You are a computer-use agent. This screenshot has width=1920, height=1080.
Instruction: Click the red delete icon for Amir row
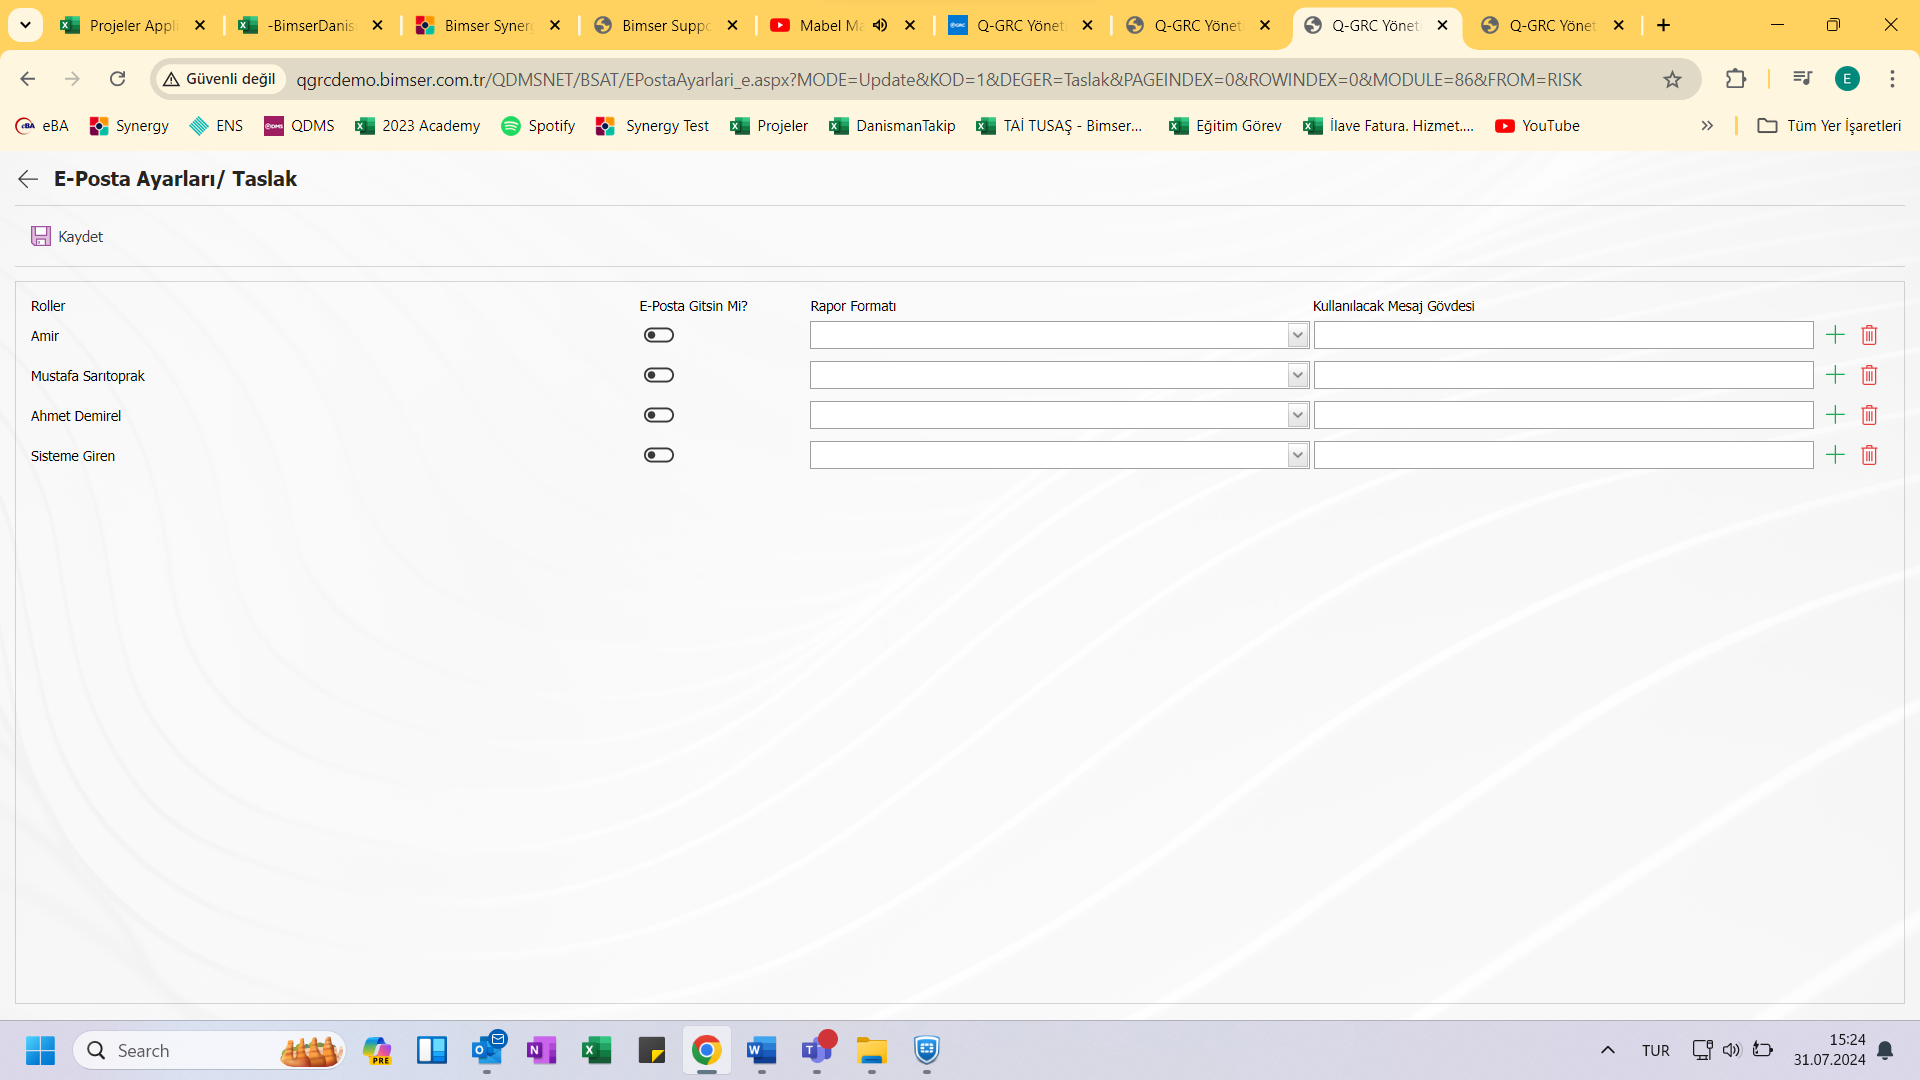coord(1870,334)
